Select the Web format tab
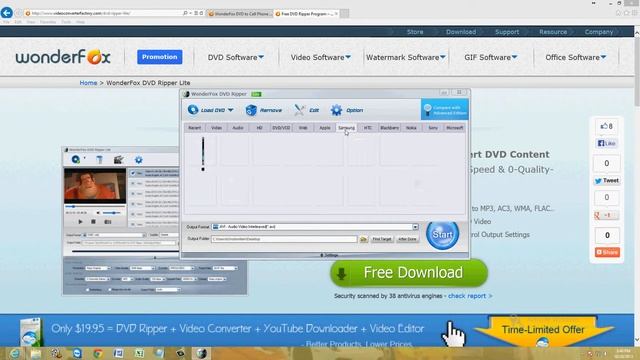640x360 pixels. [x=303, y=128]
